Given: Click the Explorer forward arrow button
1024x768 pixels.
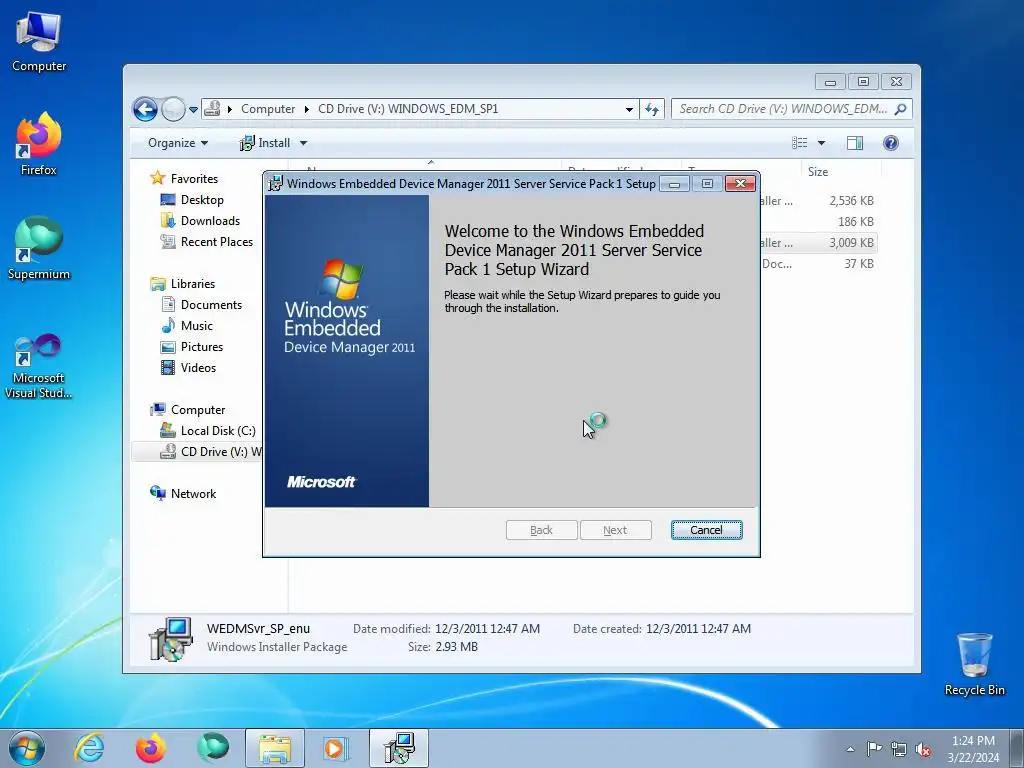Looking at the screenshot, I should click(x=173, y=109).
